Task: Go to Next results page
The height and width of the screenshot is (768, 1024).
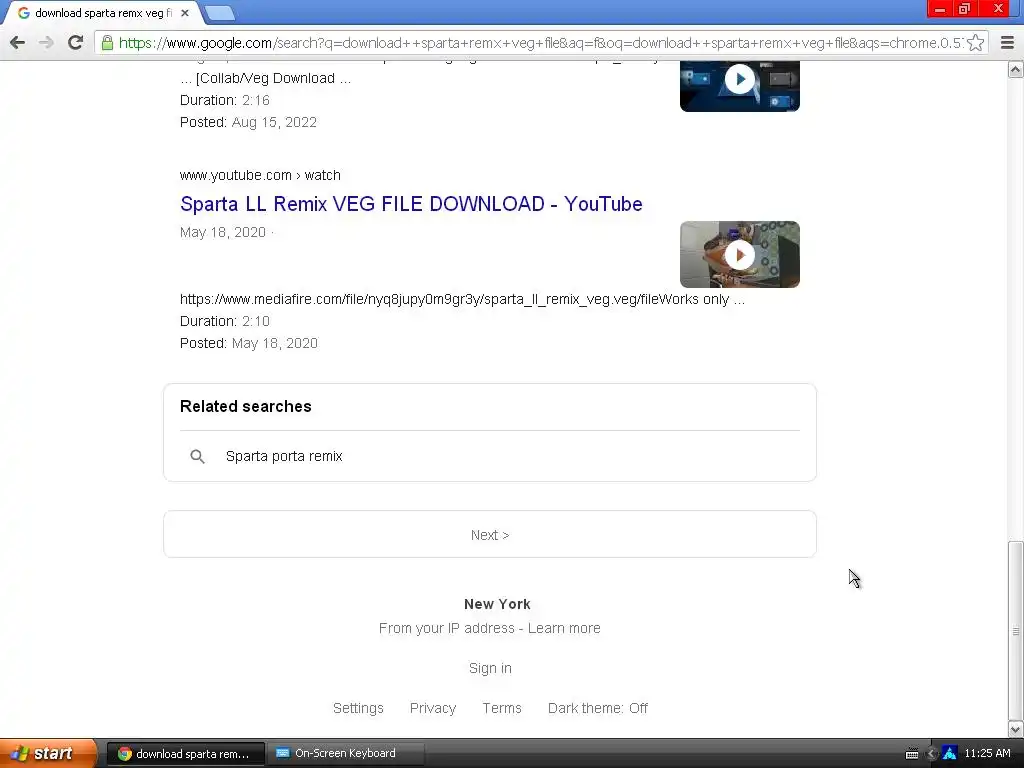Action: coord(490,535)
